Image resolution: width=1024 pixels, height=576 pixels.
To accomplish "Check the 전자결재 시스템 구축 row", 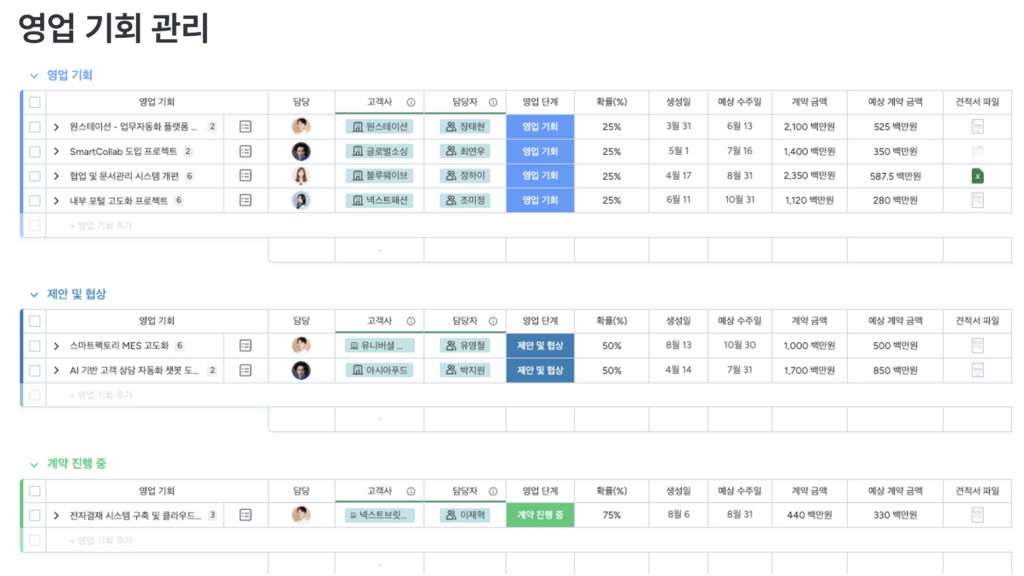I will point(35,515).
